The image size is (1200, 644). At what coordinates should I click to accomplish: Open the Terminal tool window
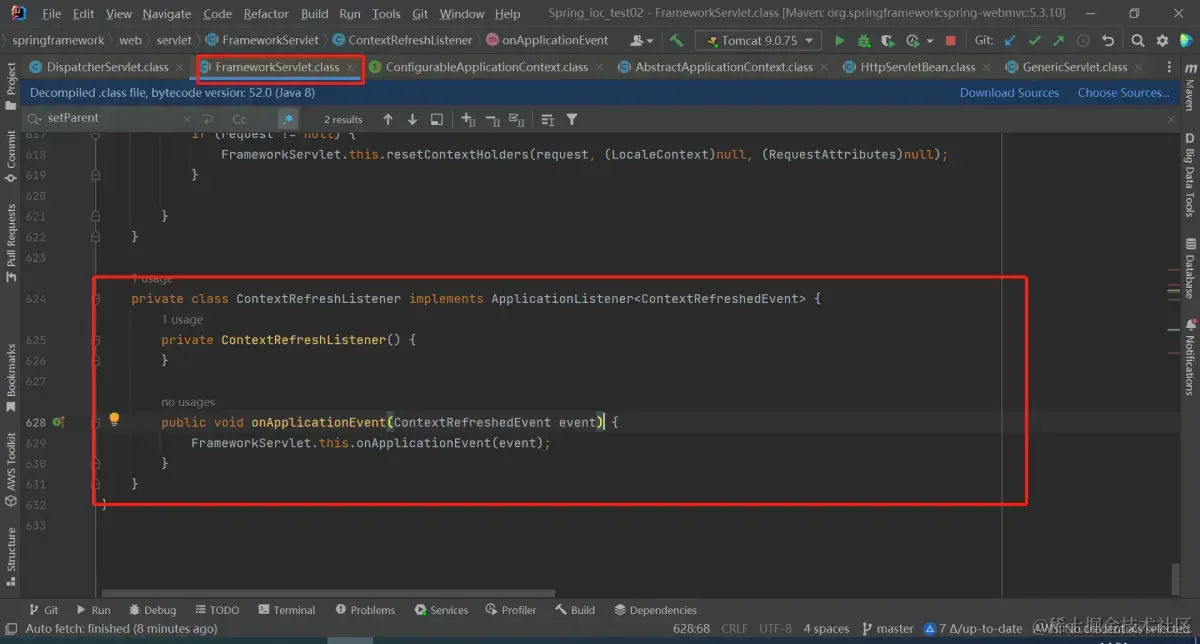(286, 610)
